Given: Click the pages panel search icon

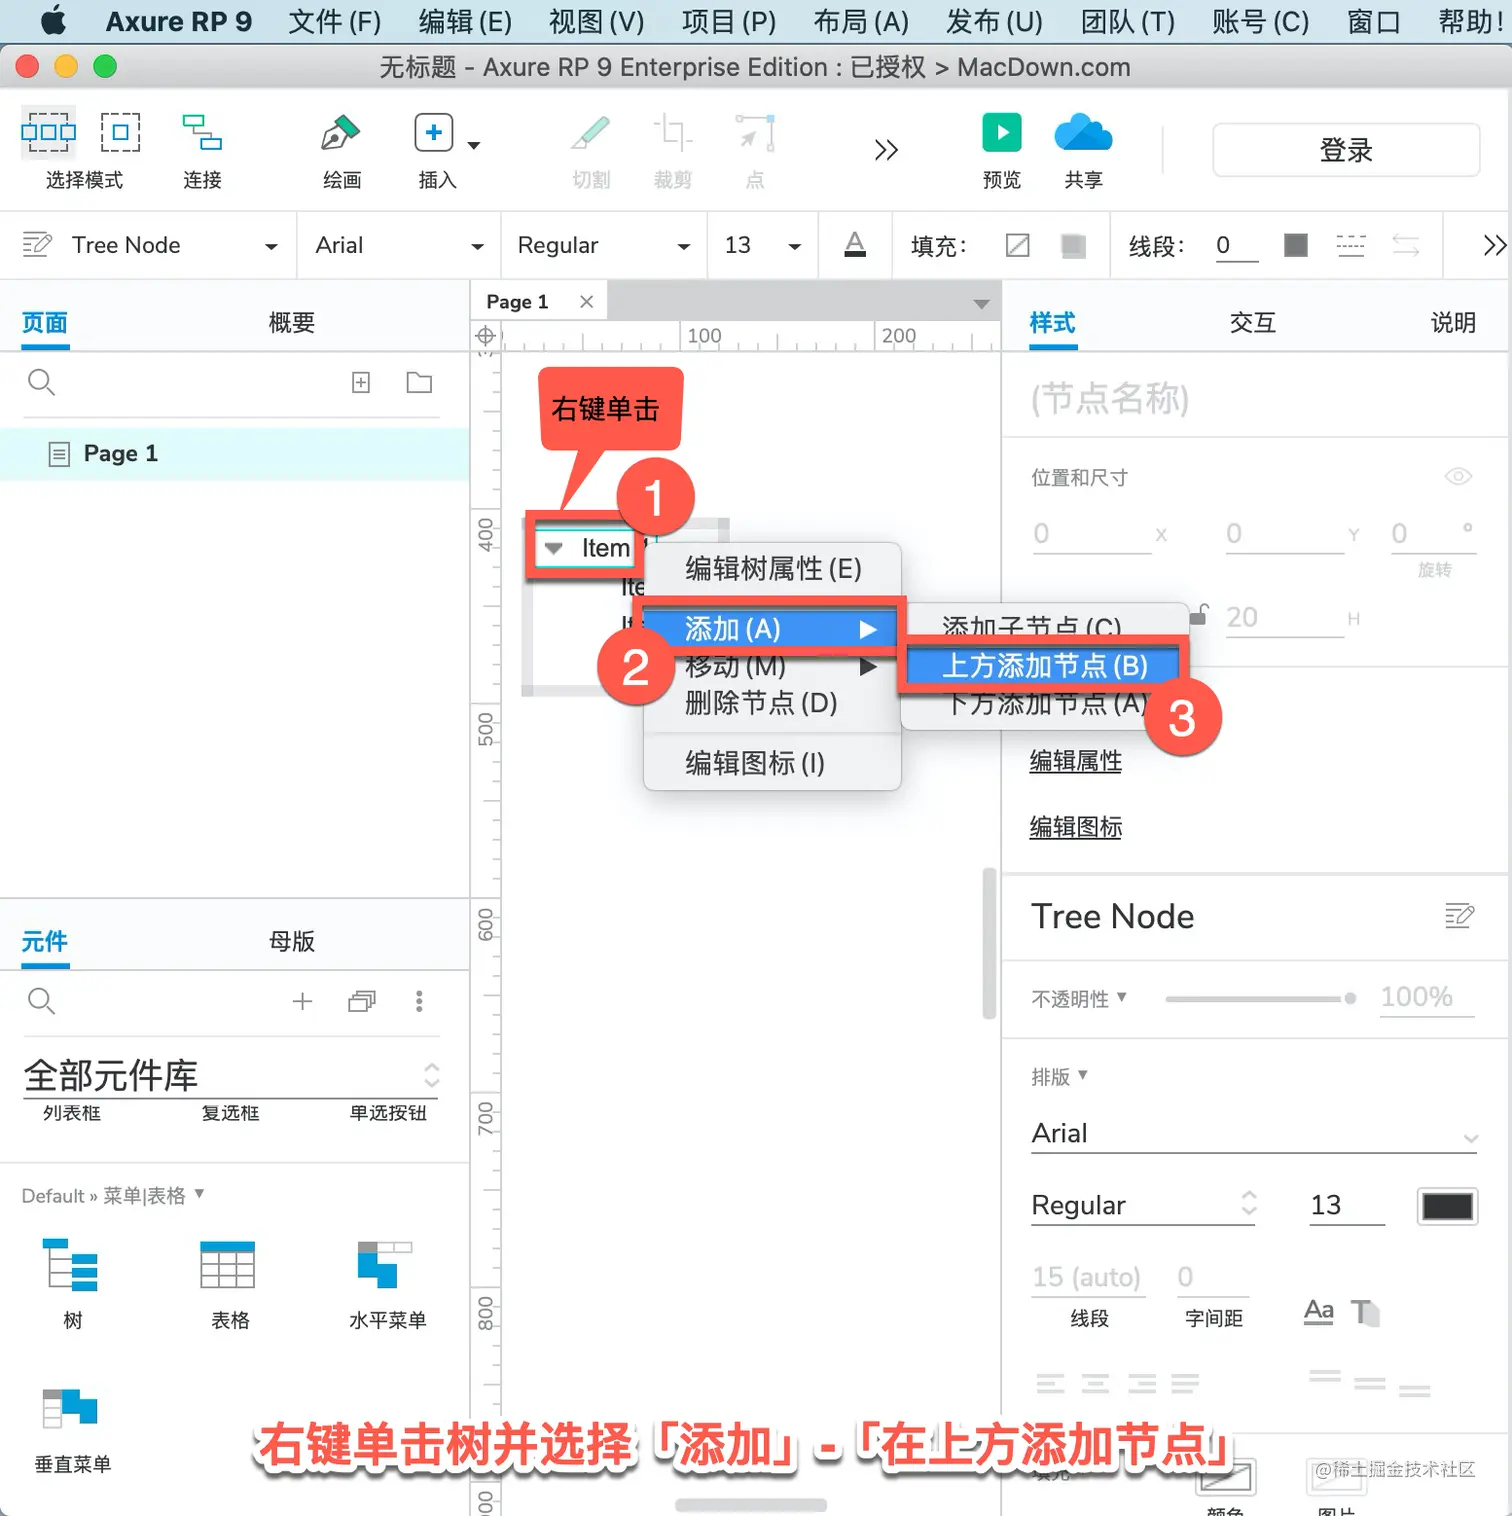Looking at the screenshot, I should (41, 382).
